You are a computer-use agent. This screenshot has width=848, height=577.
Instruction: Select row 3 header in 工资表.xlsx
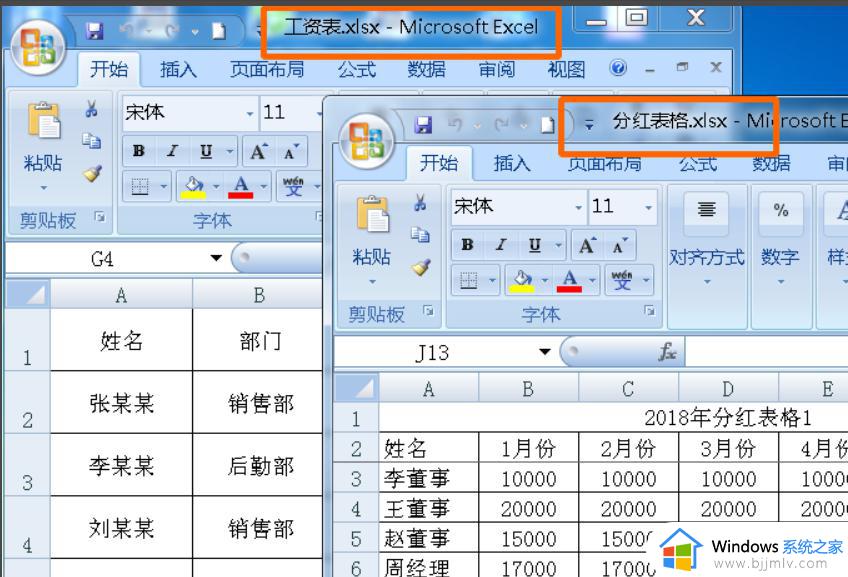27,465
